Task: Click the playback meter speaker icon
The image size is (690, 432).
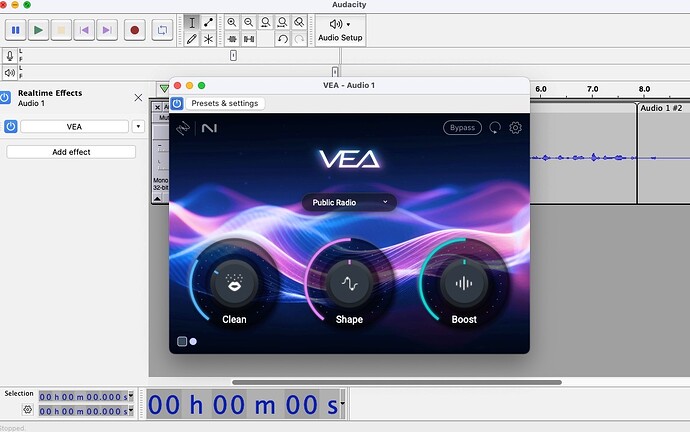Action: click(10, 72)
